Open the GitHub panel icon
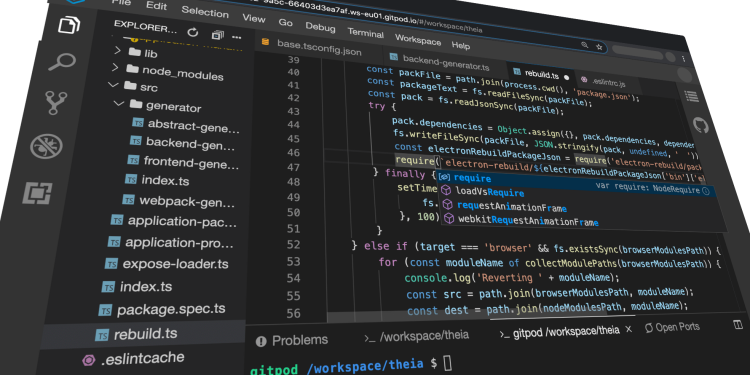The image size is (750, 375). point(701,125)
